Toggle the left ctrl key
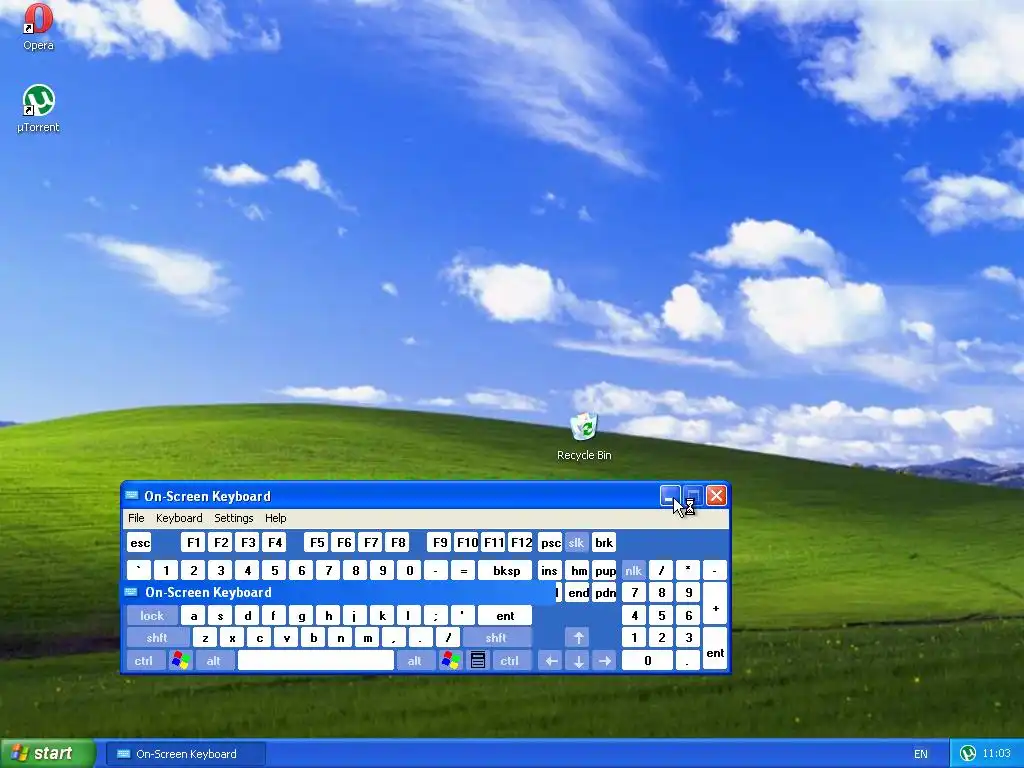The width and height of the screenshot is (1024, 768). 144,660
